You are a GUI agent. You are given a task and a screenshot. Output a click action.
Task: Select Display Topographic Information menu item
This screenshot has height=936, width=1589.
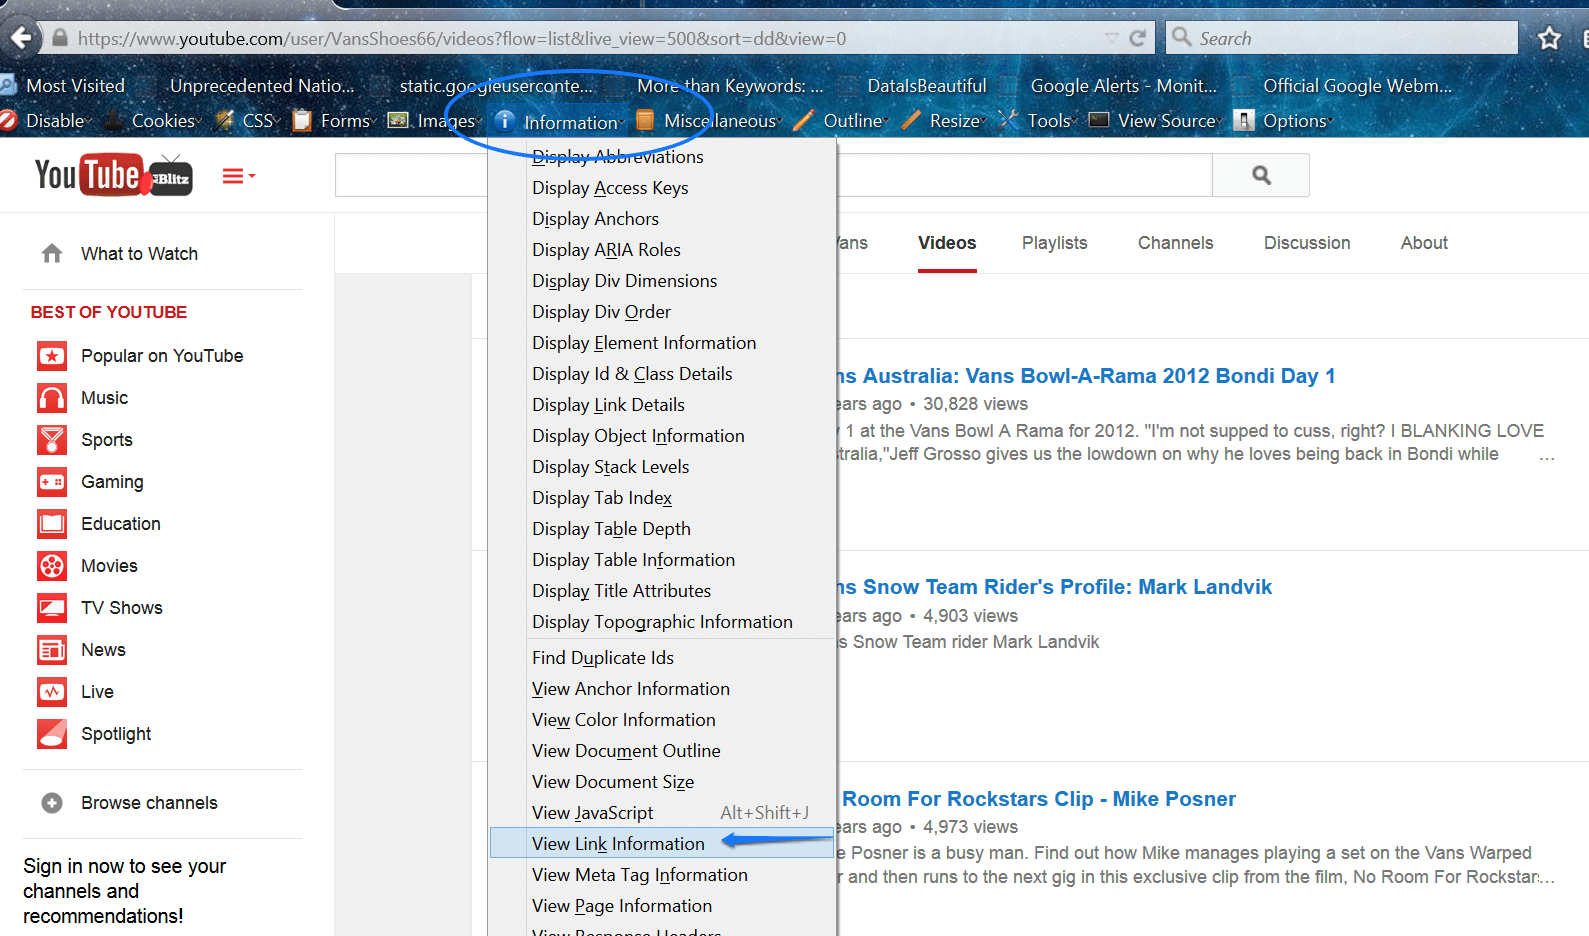coord(662,622)
